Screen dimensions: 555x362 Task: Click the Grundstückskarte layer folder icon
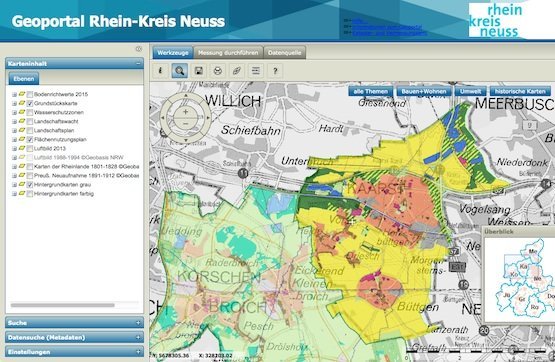(x=22, y=103)
